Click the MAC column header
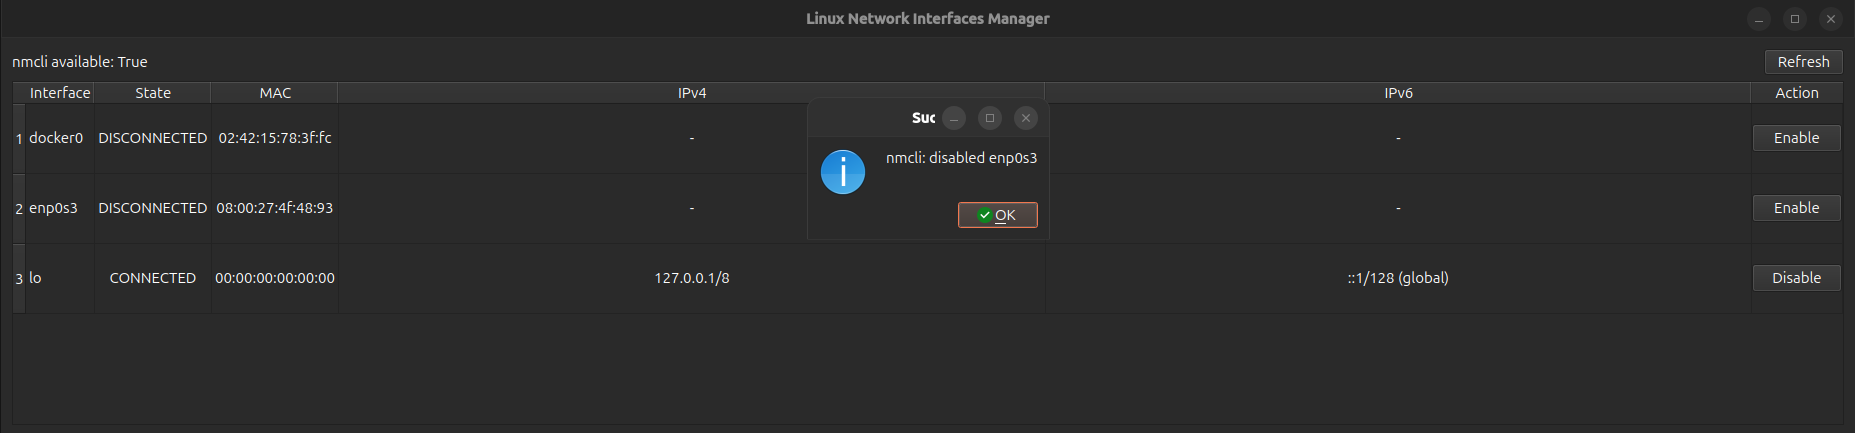1855x433 pixels. point(275,93)
